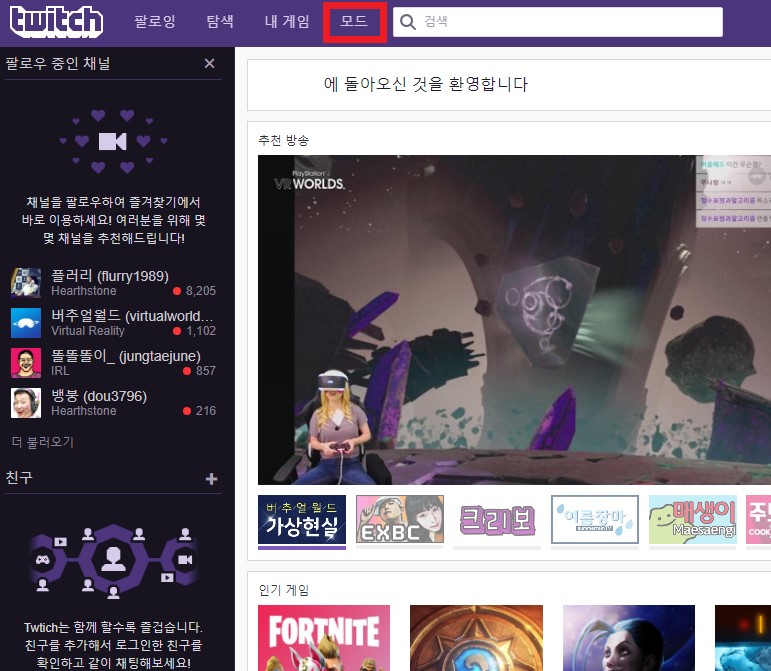Select the EXBC featured thumbnail
This screenshot has width=771, height=671.
point(400,520)
